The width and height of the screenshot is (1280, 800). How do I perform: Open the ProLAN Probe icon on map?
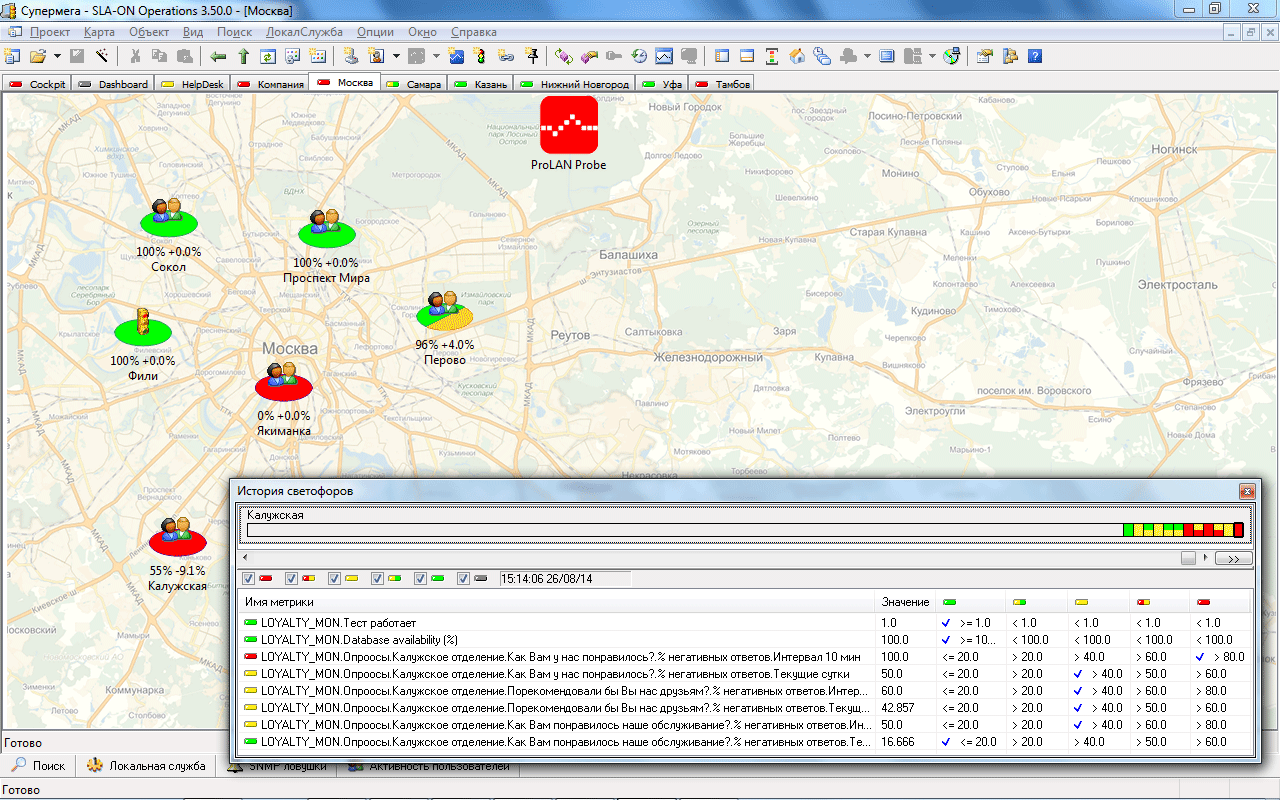[568, 125]
